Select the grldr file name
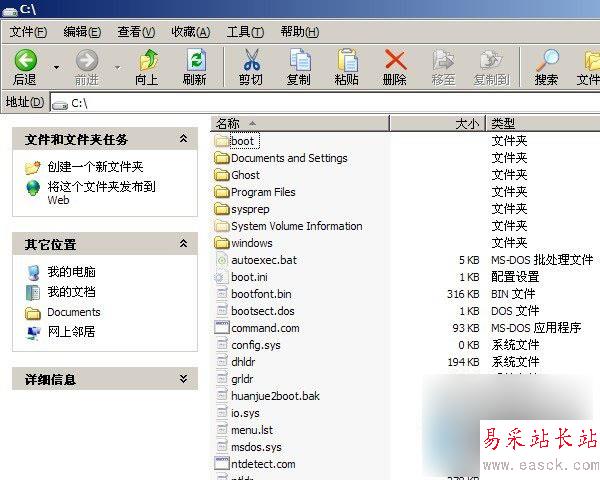600x480 pixels. pyautogui.click(x=242, y=379)
